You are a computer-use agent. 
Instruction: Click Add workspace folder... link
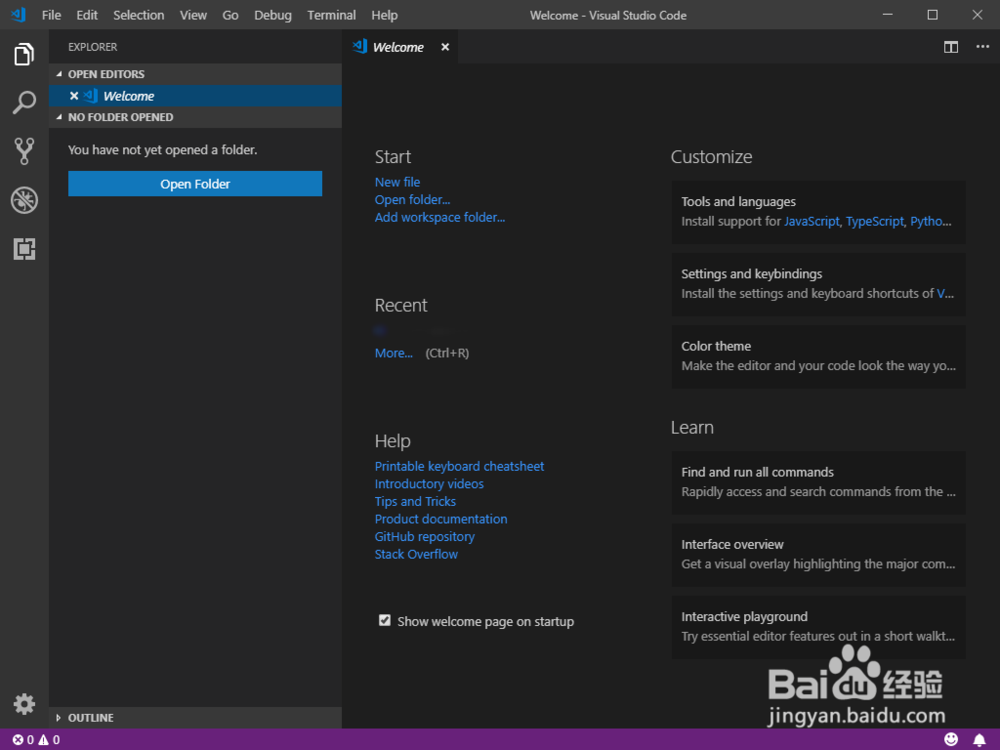[x=439, y=217]
